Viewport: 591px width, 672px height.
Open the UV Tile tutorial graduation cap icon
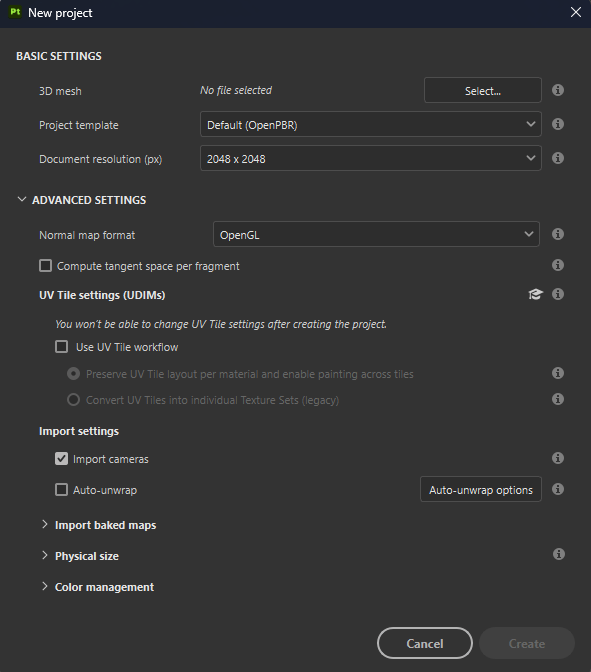[535, 294]
